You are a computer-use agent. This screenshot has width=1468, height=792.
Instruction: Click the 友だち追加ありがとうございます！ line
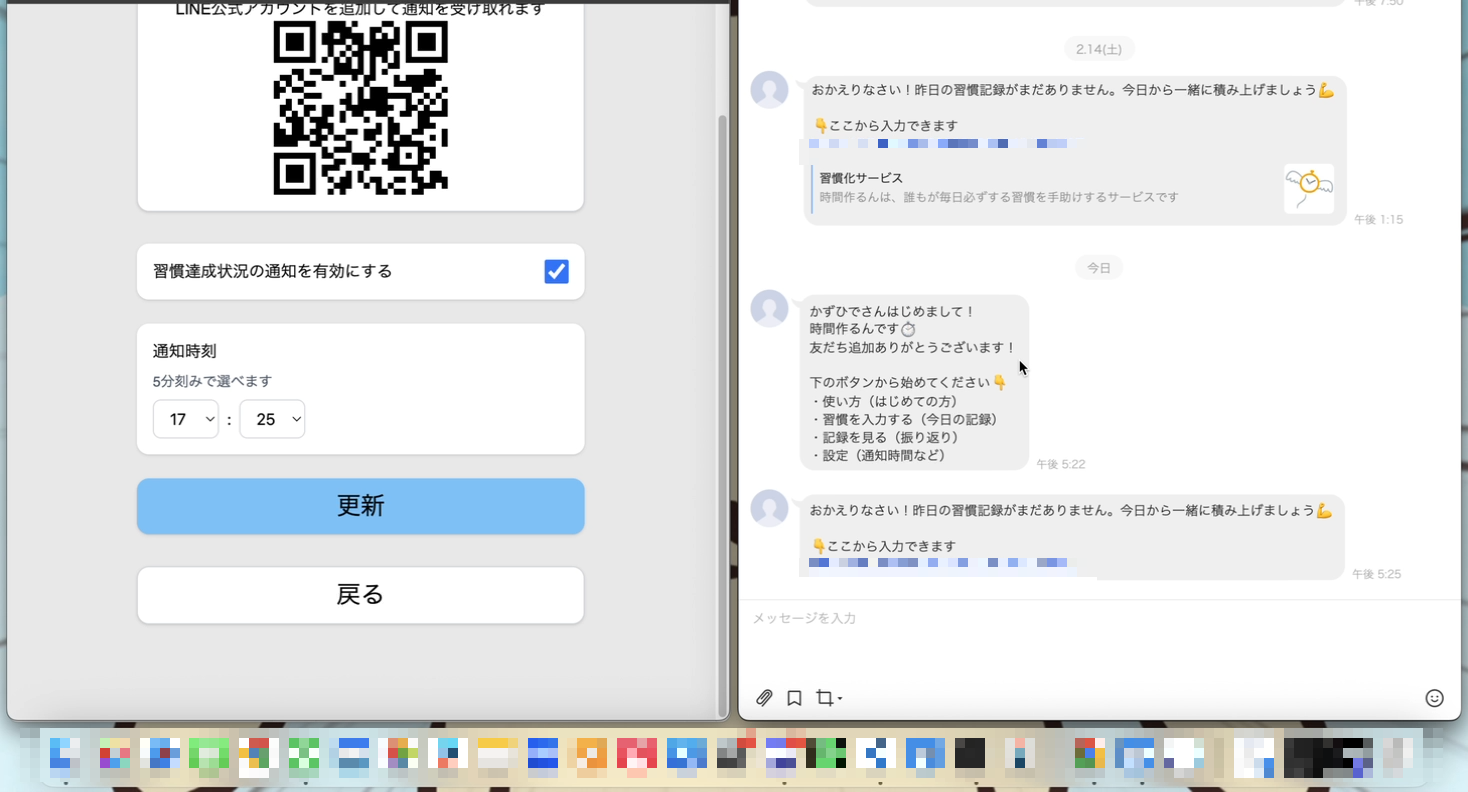913,348
